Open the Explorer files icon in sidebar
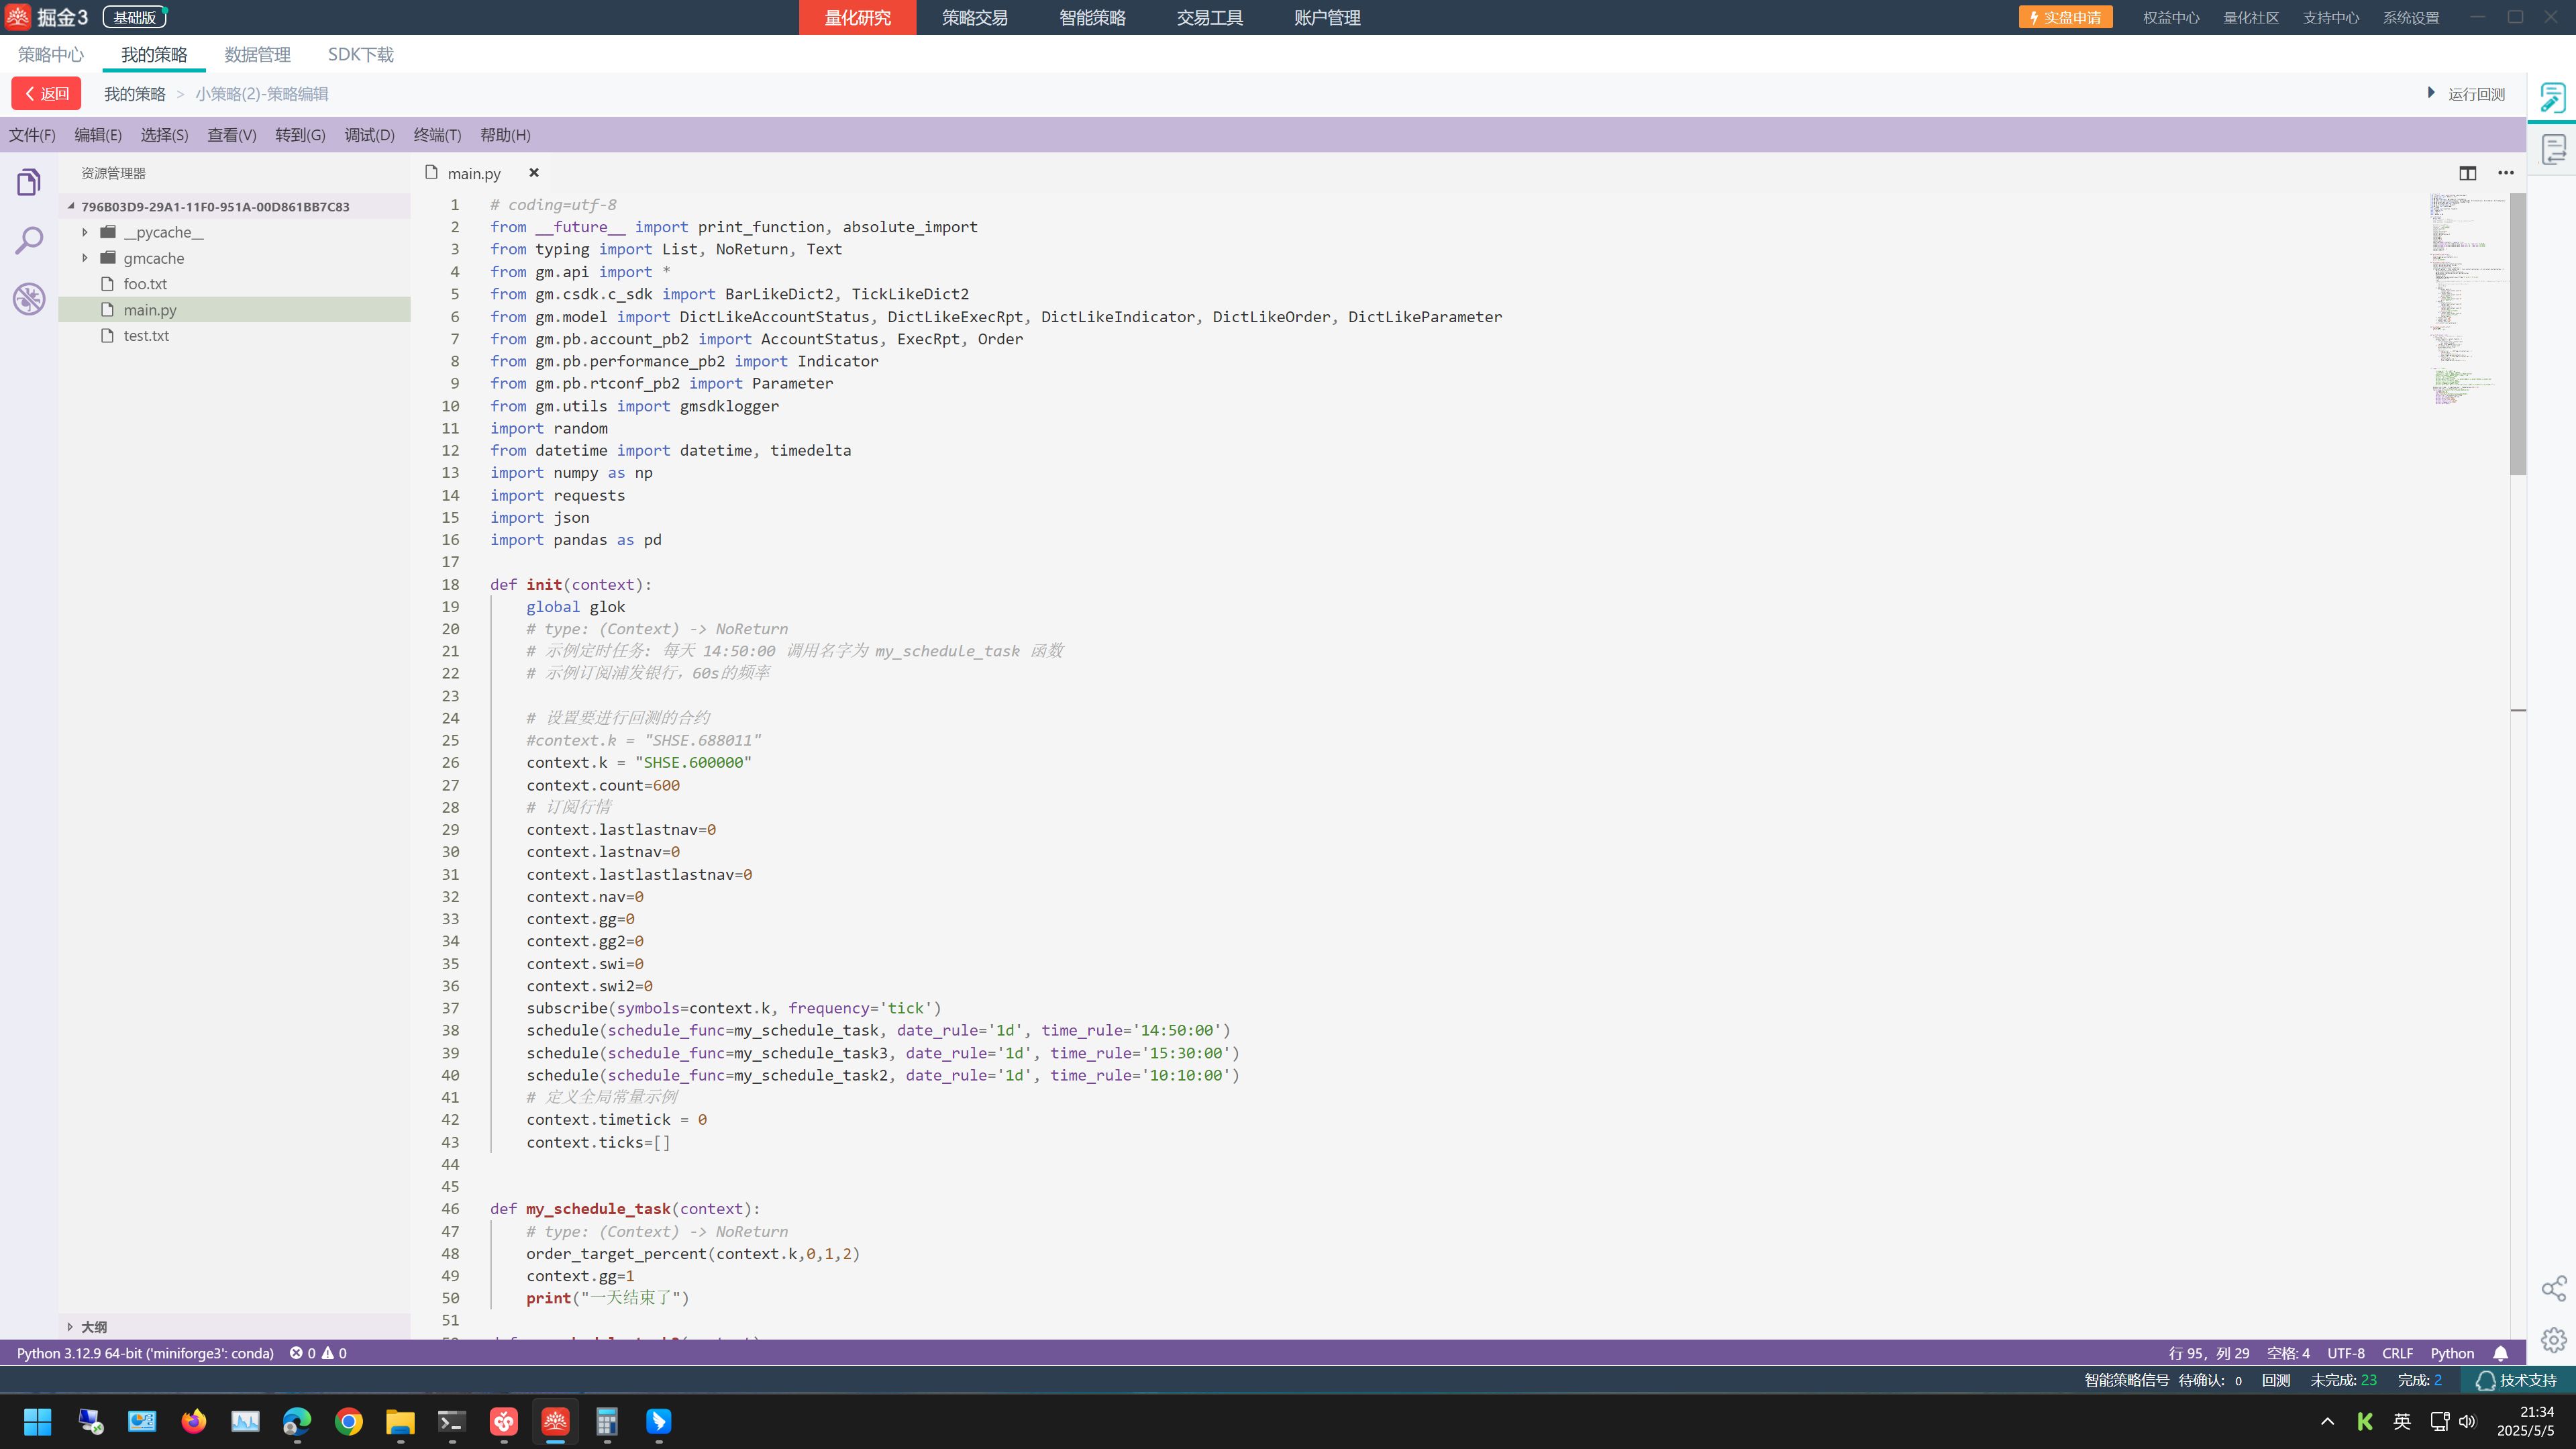 click(x=29, y=182)
